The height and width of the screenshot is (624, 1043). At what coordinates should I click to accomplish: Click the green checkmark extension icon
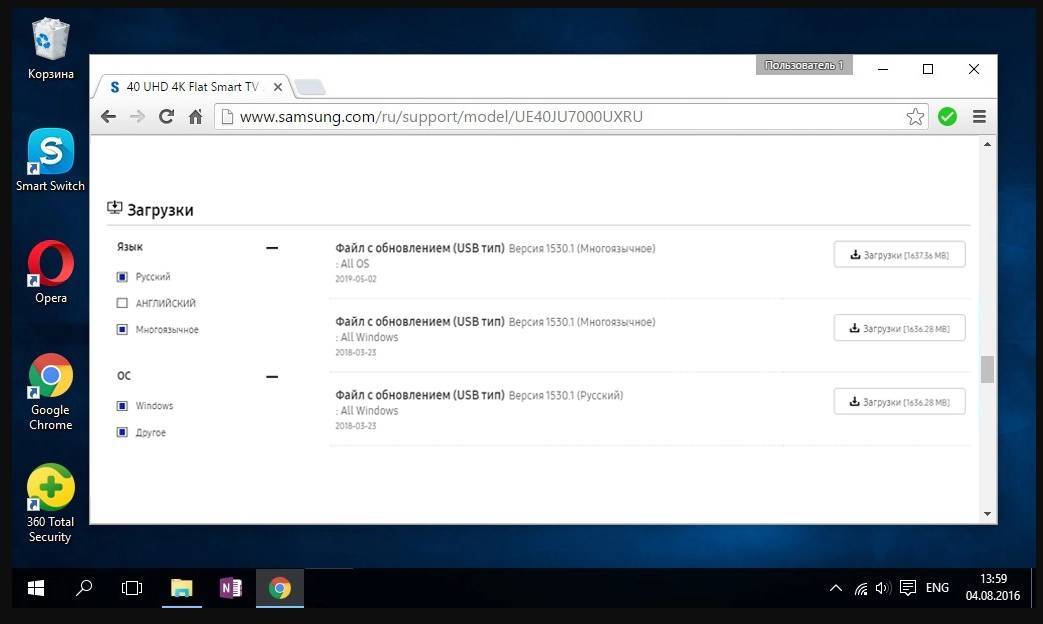coord(947,117)
